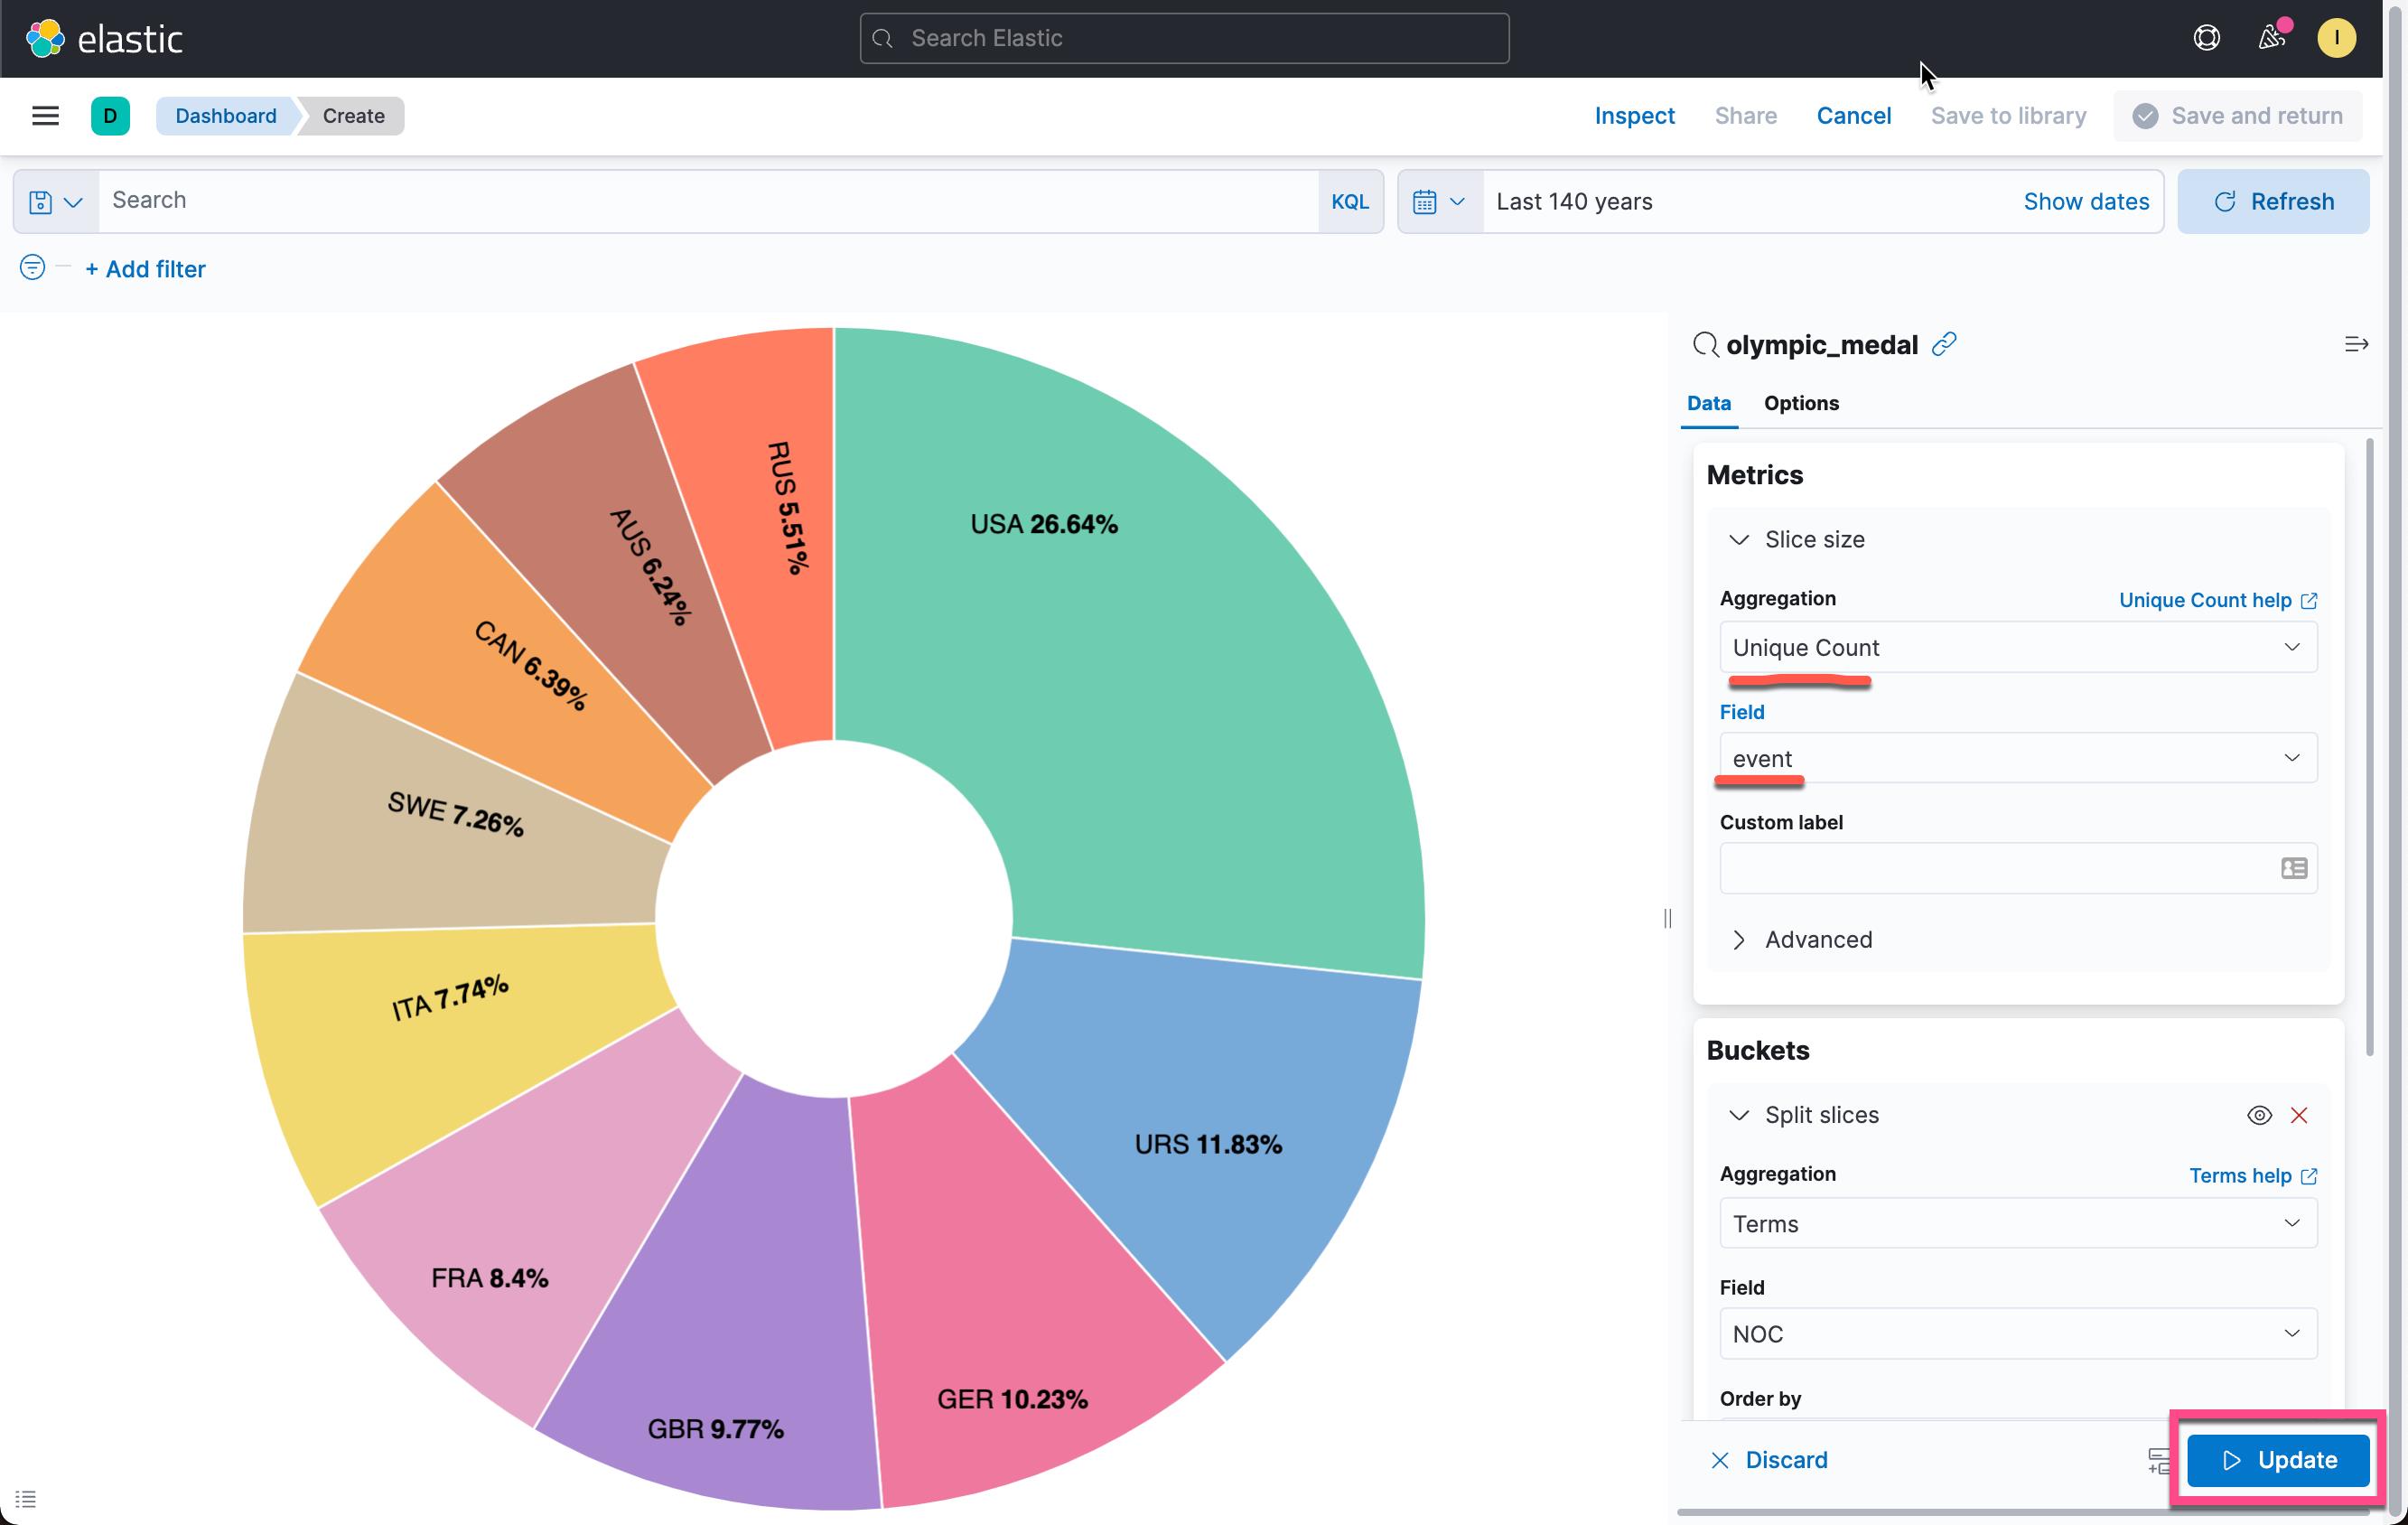Go to the Dashboard breadcrumb
This screenshot has height=1525, width=2408.
point(226,116)
